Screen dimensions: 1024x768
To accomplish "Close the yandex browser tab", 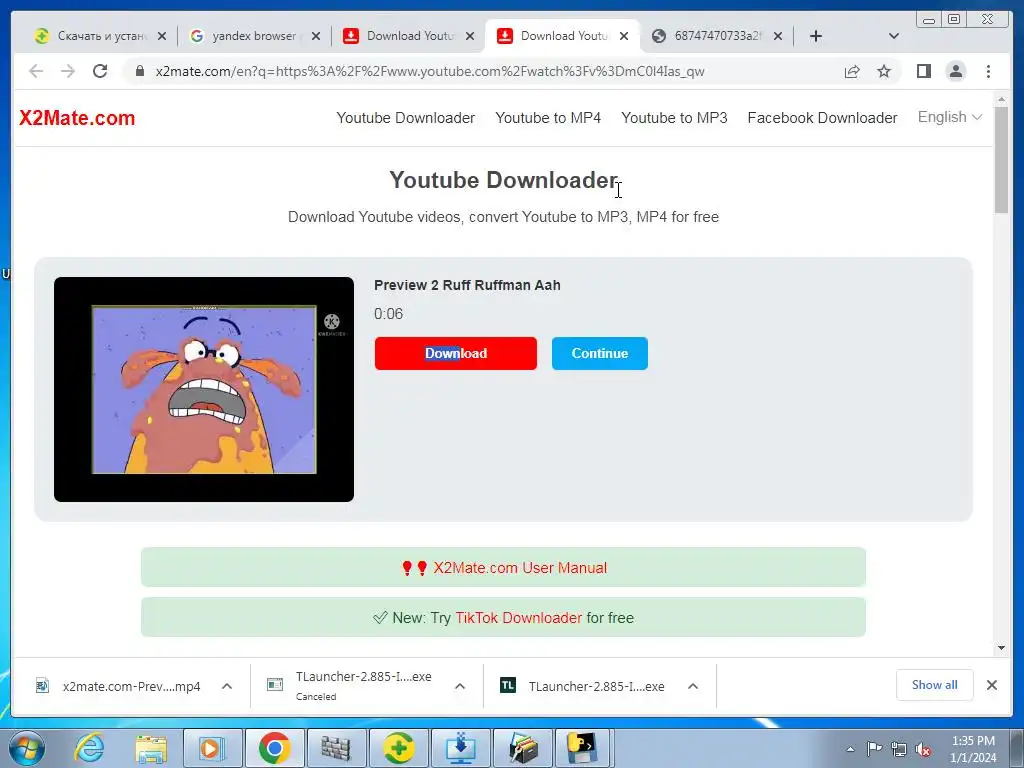I will point(316,36).
